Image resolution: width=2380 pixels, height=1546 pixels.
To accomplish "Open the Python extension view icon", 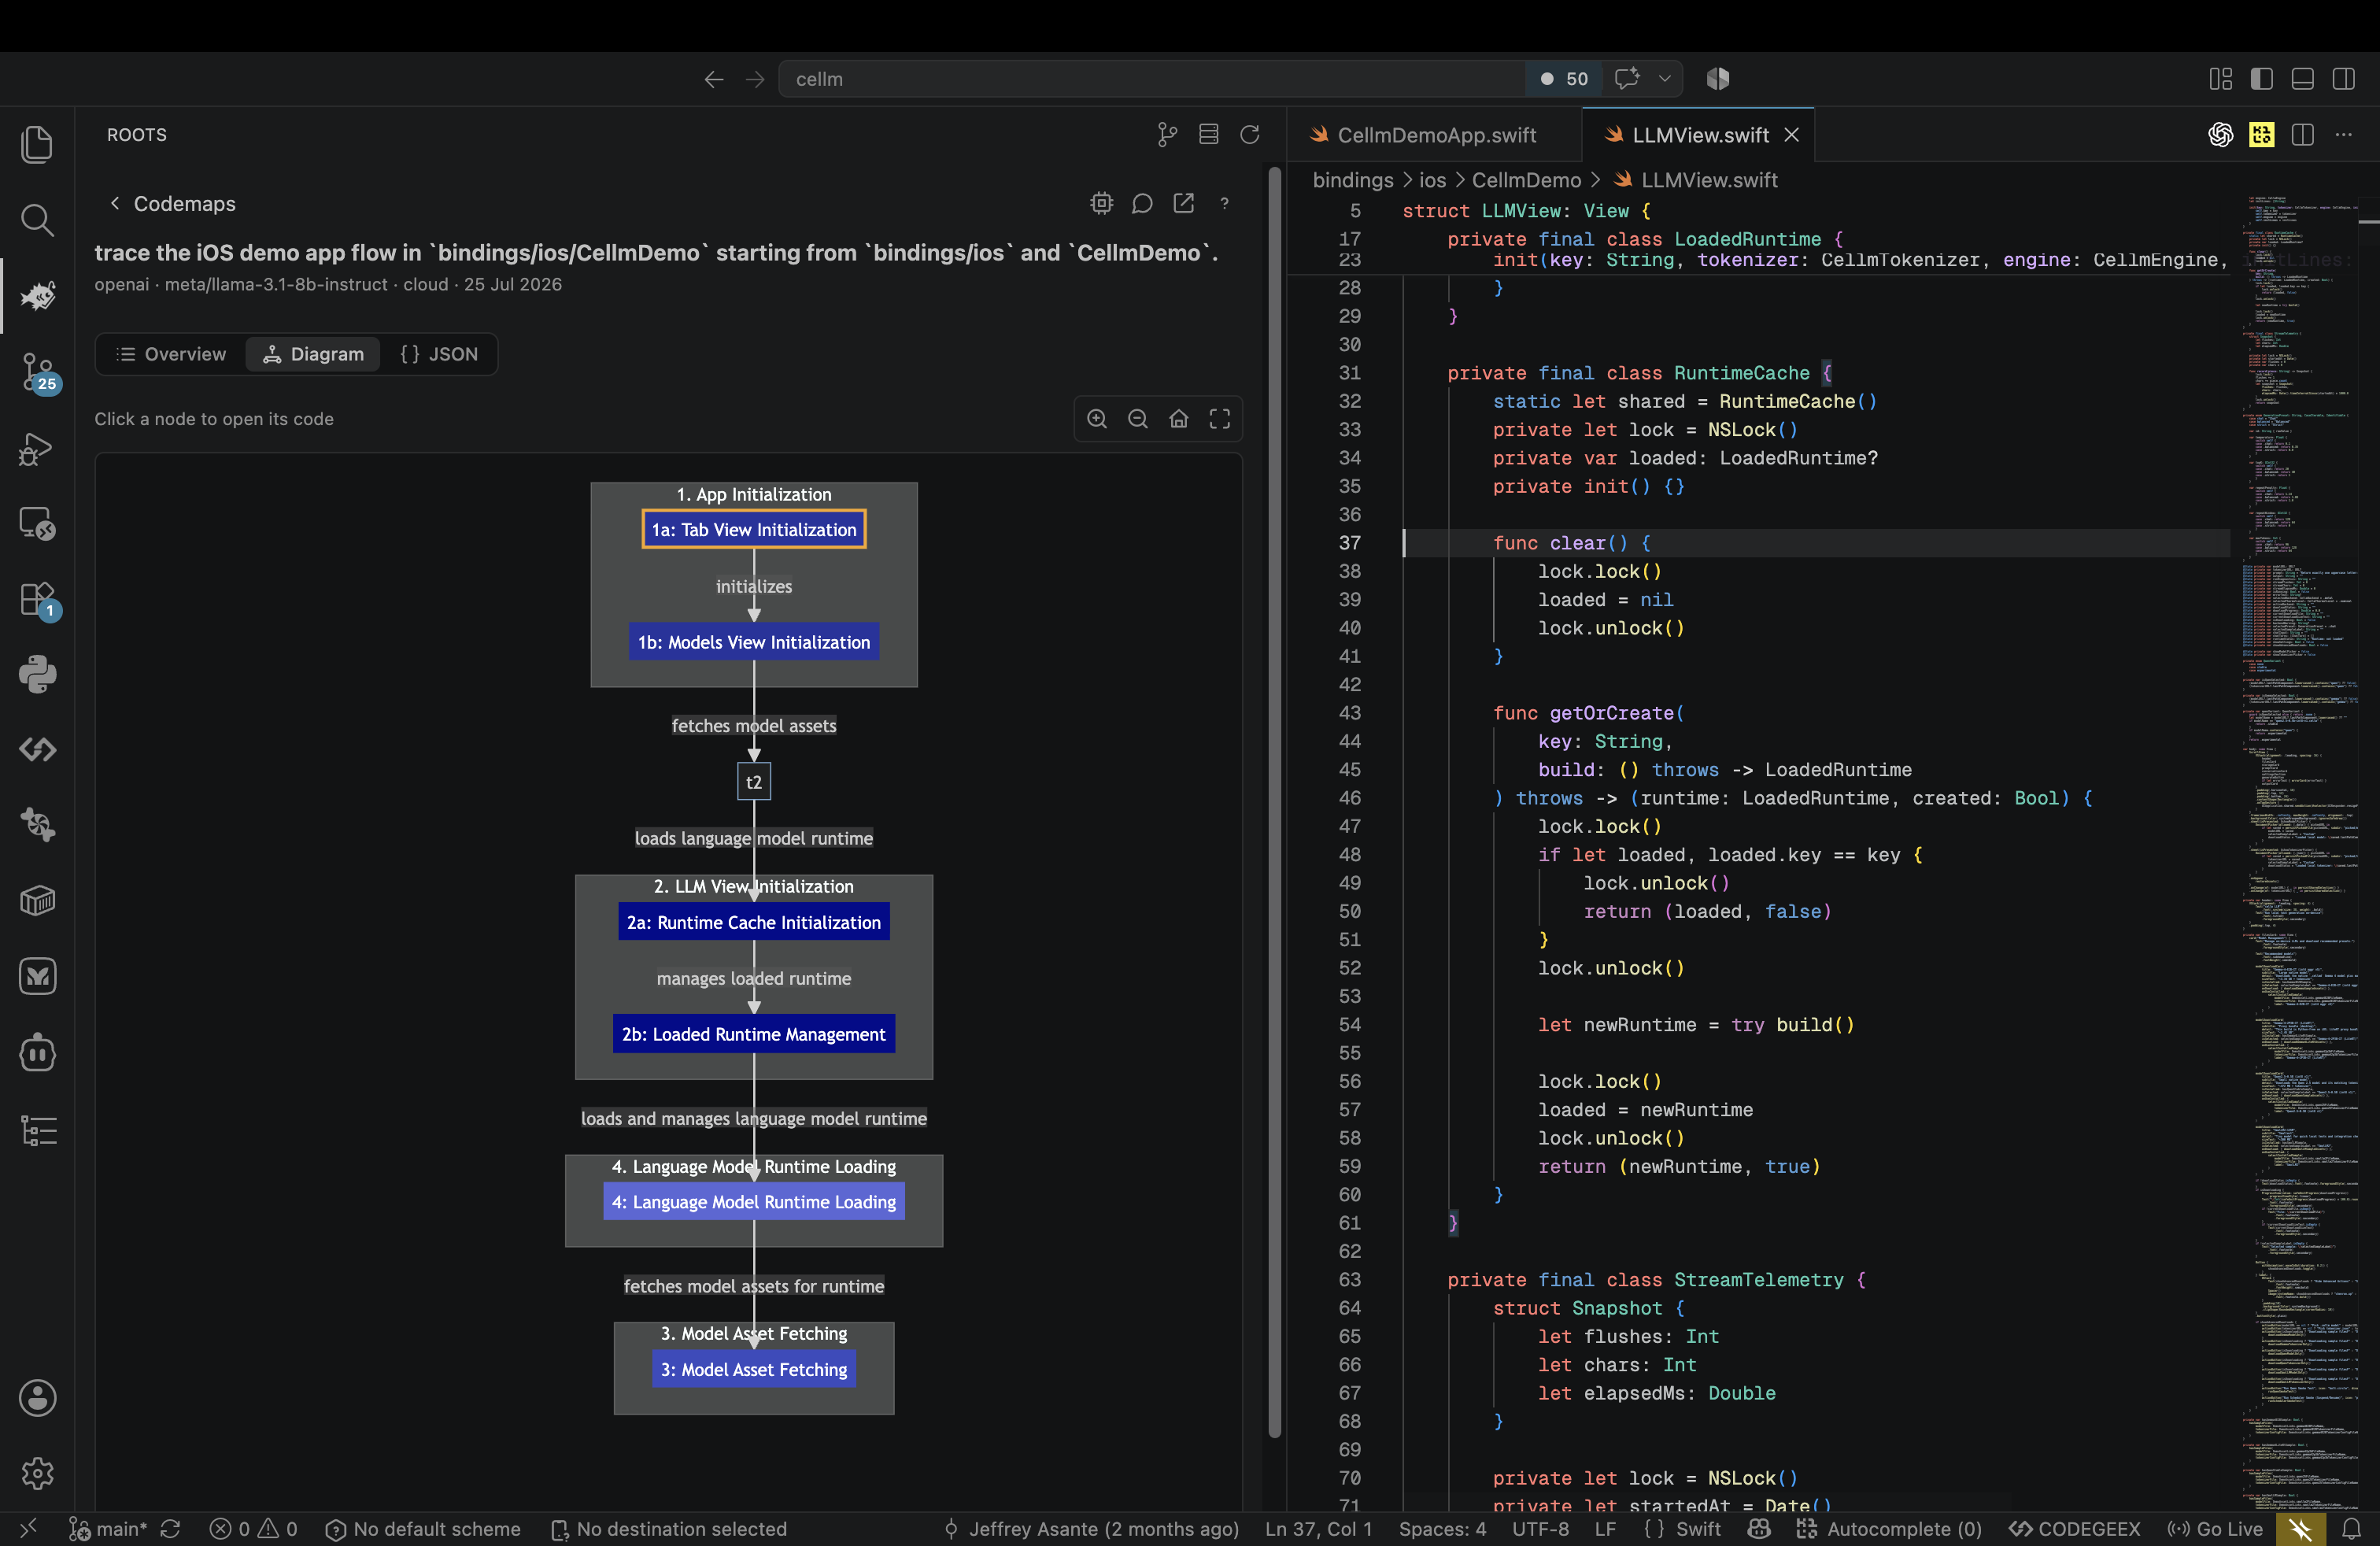I will pos(37,675).
